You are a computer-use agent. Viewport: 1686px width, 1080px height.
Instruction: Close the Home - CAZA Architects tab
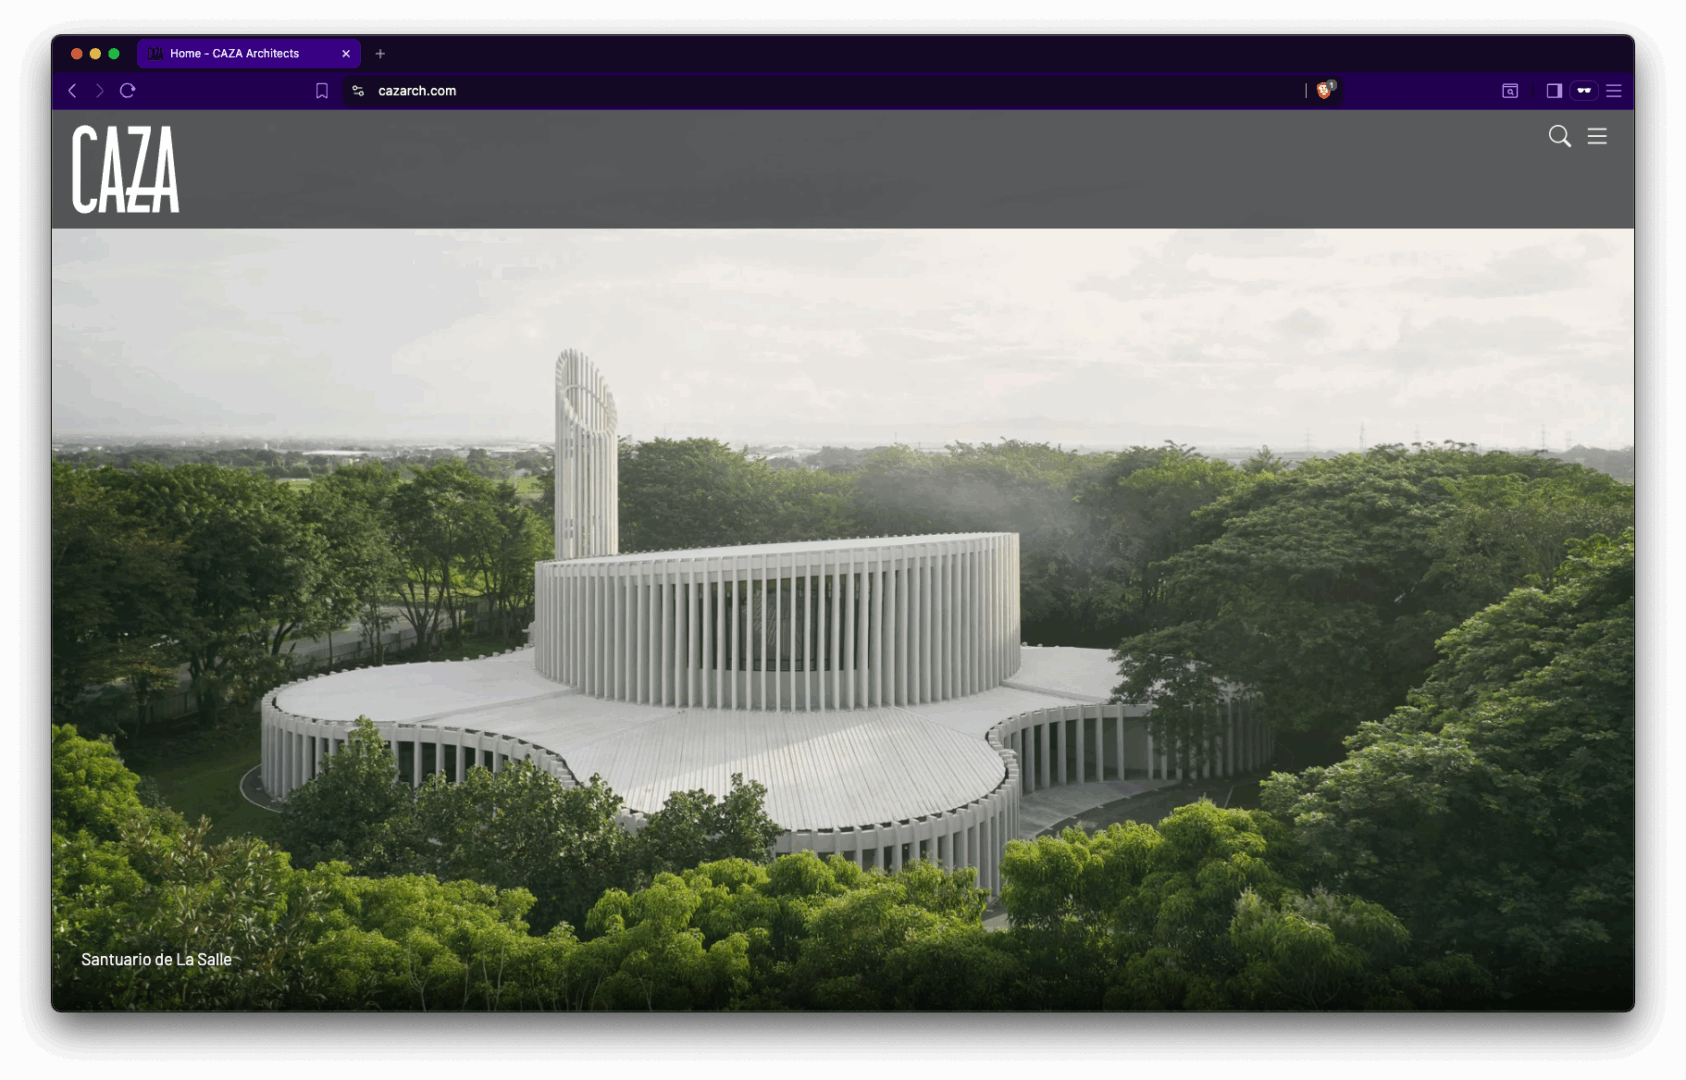tap(346, 54)
